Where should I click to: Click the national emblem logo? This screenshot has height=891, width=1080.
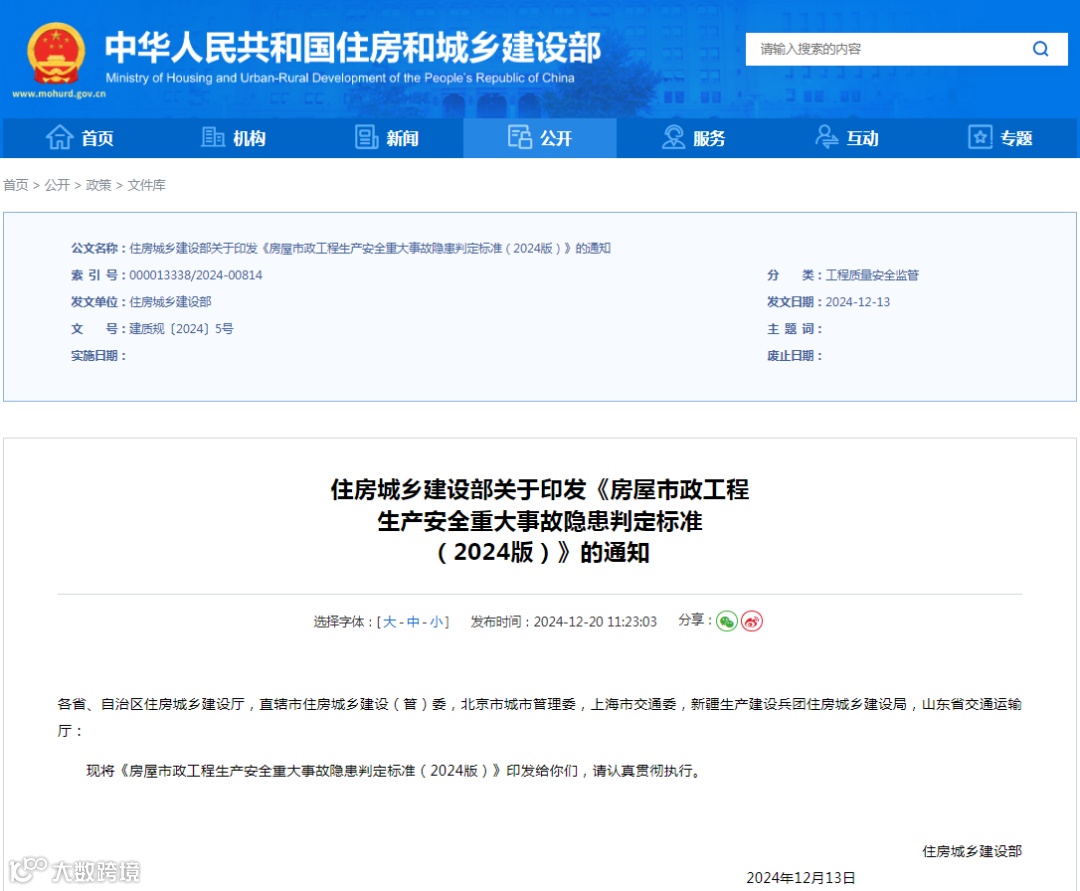coord(56,54)
